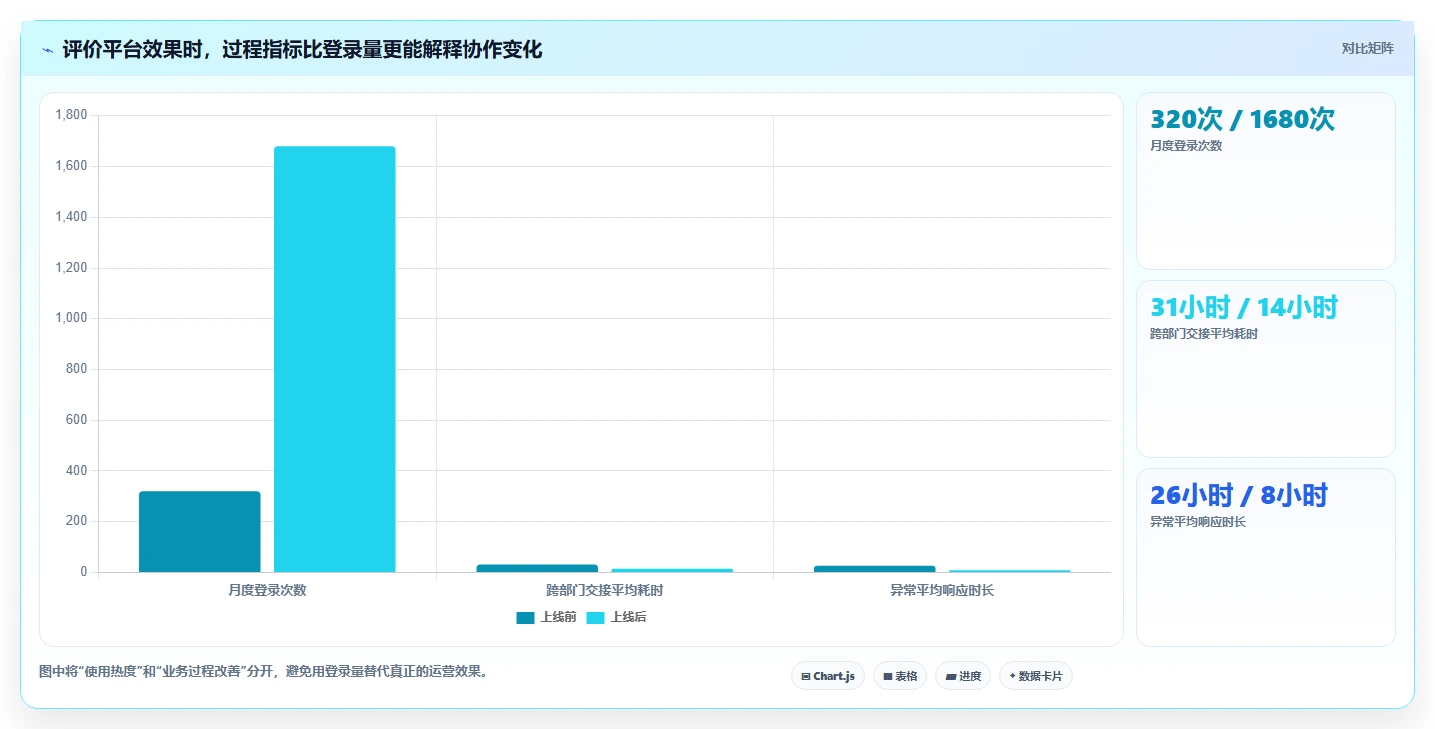Click the 跨部门交接平均耗时 card caption
This screenshot has width=1435, height=729.
(x=1204, y=333)
